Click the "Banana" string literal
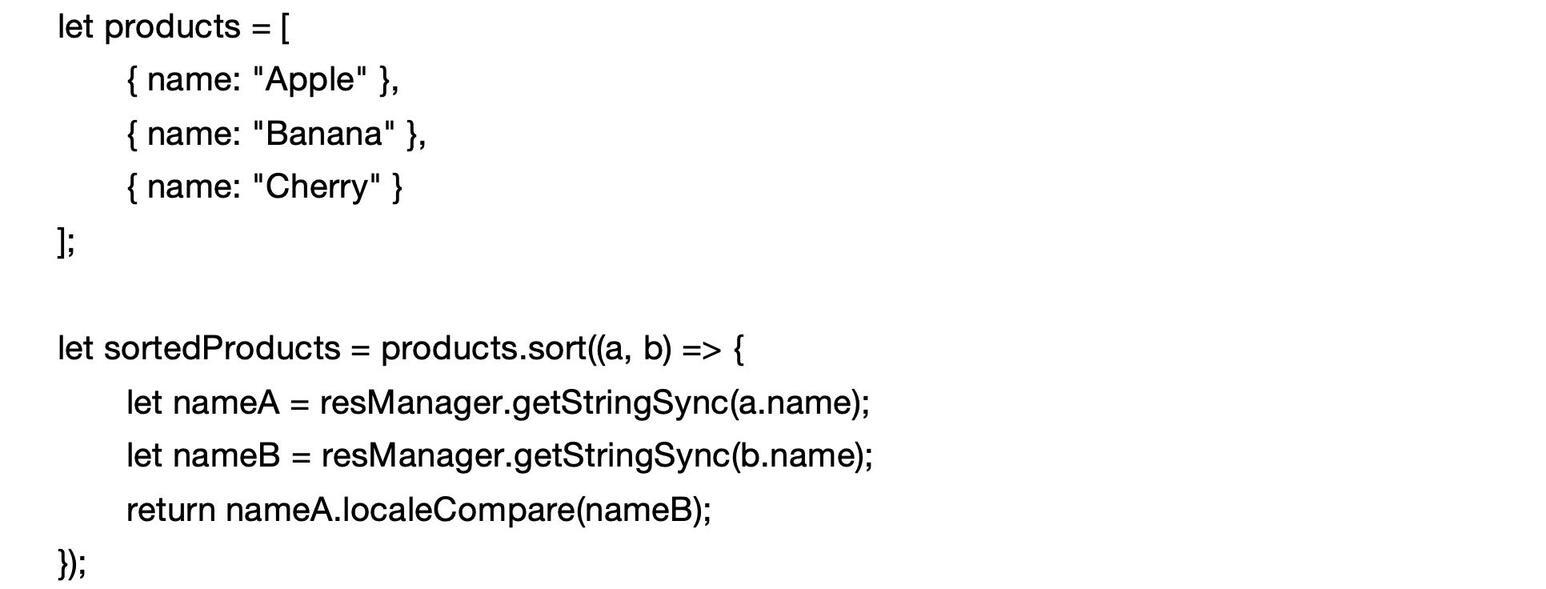This screenshot has width=1546, height=589. point(324,134)
